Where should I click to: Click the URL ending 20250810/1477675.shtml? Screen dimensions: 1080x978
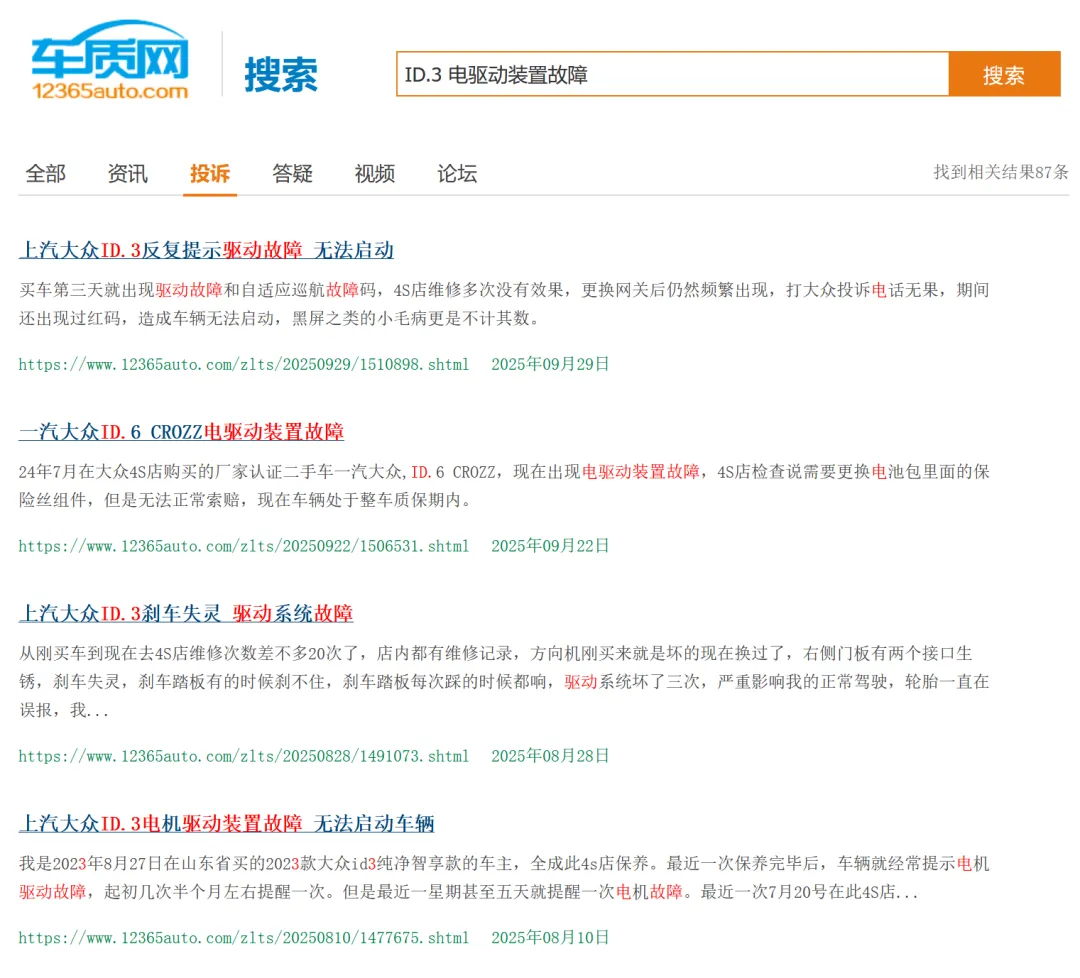[x=244, y=937]
